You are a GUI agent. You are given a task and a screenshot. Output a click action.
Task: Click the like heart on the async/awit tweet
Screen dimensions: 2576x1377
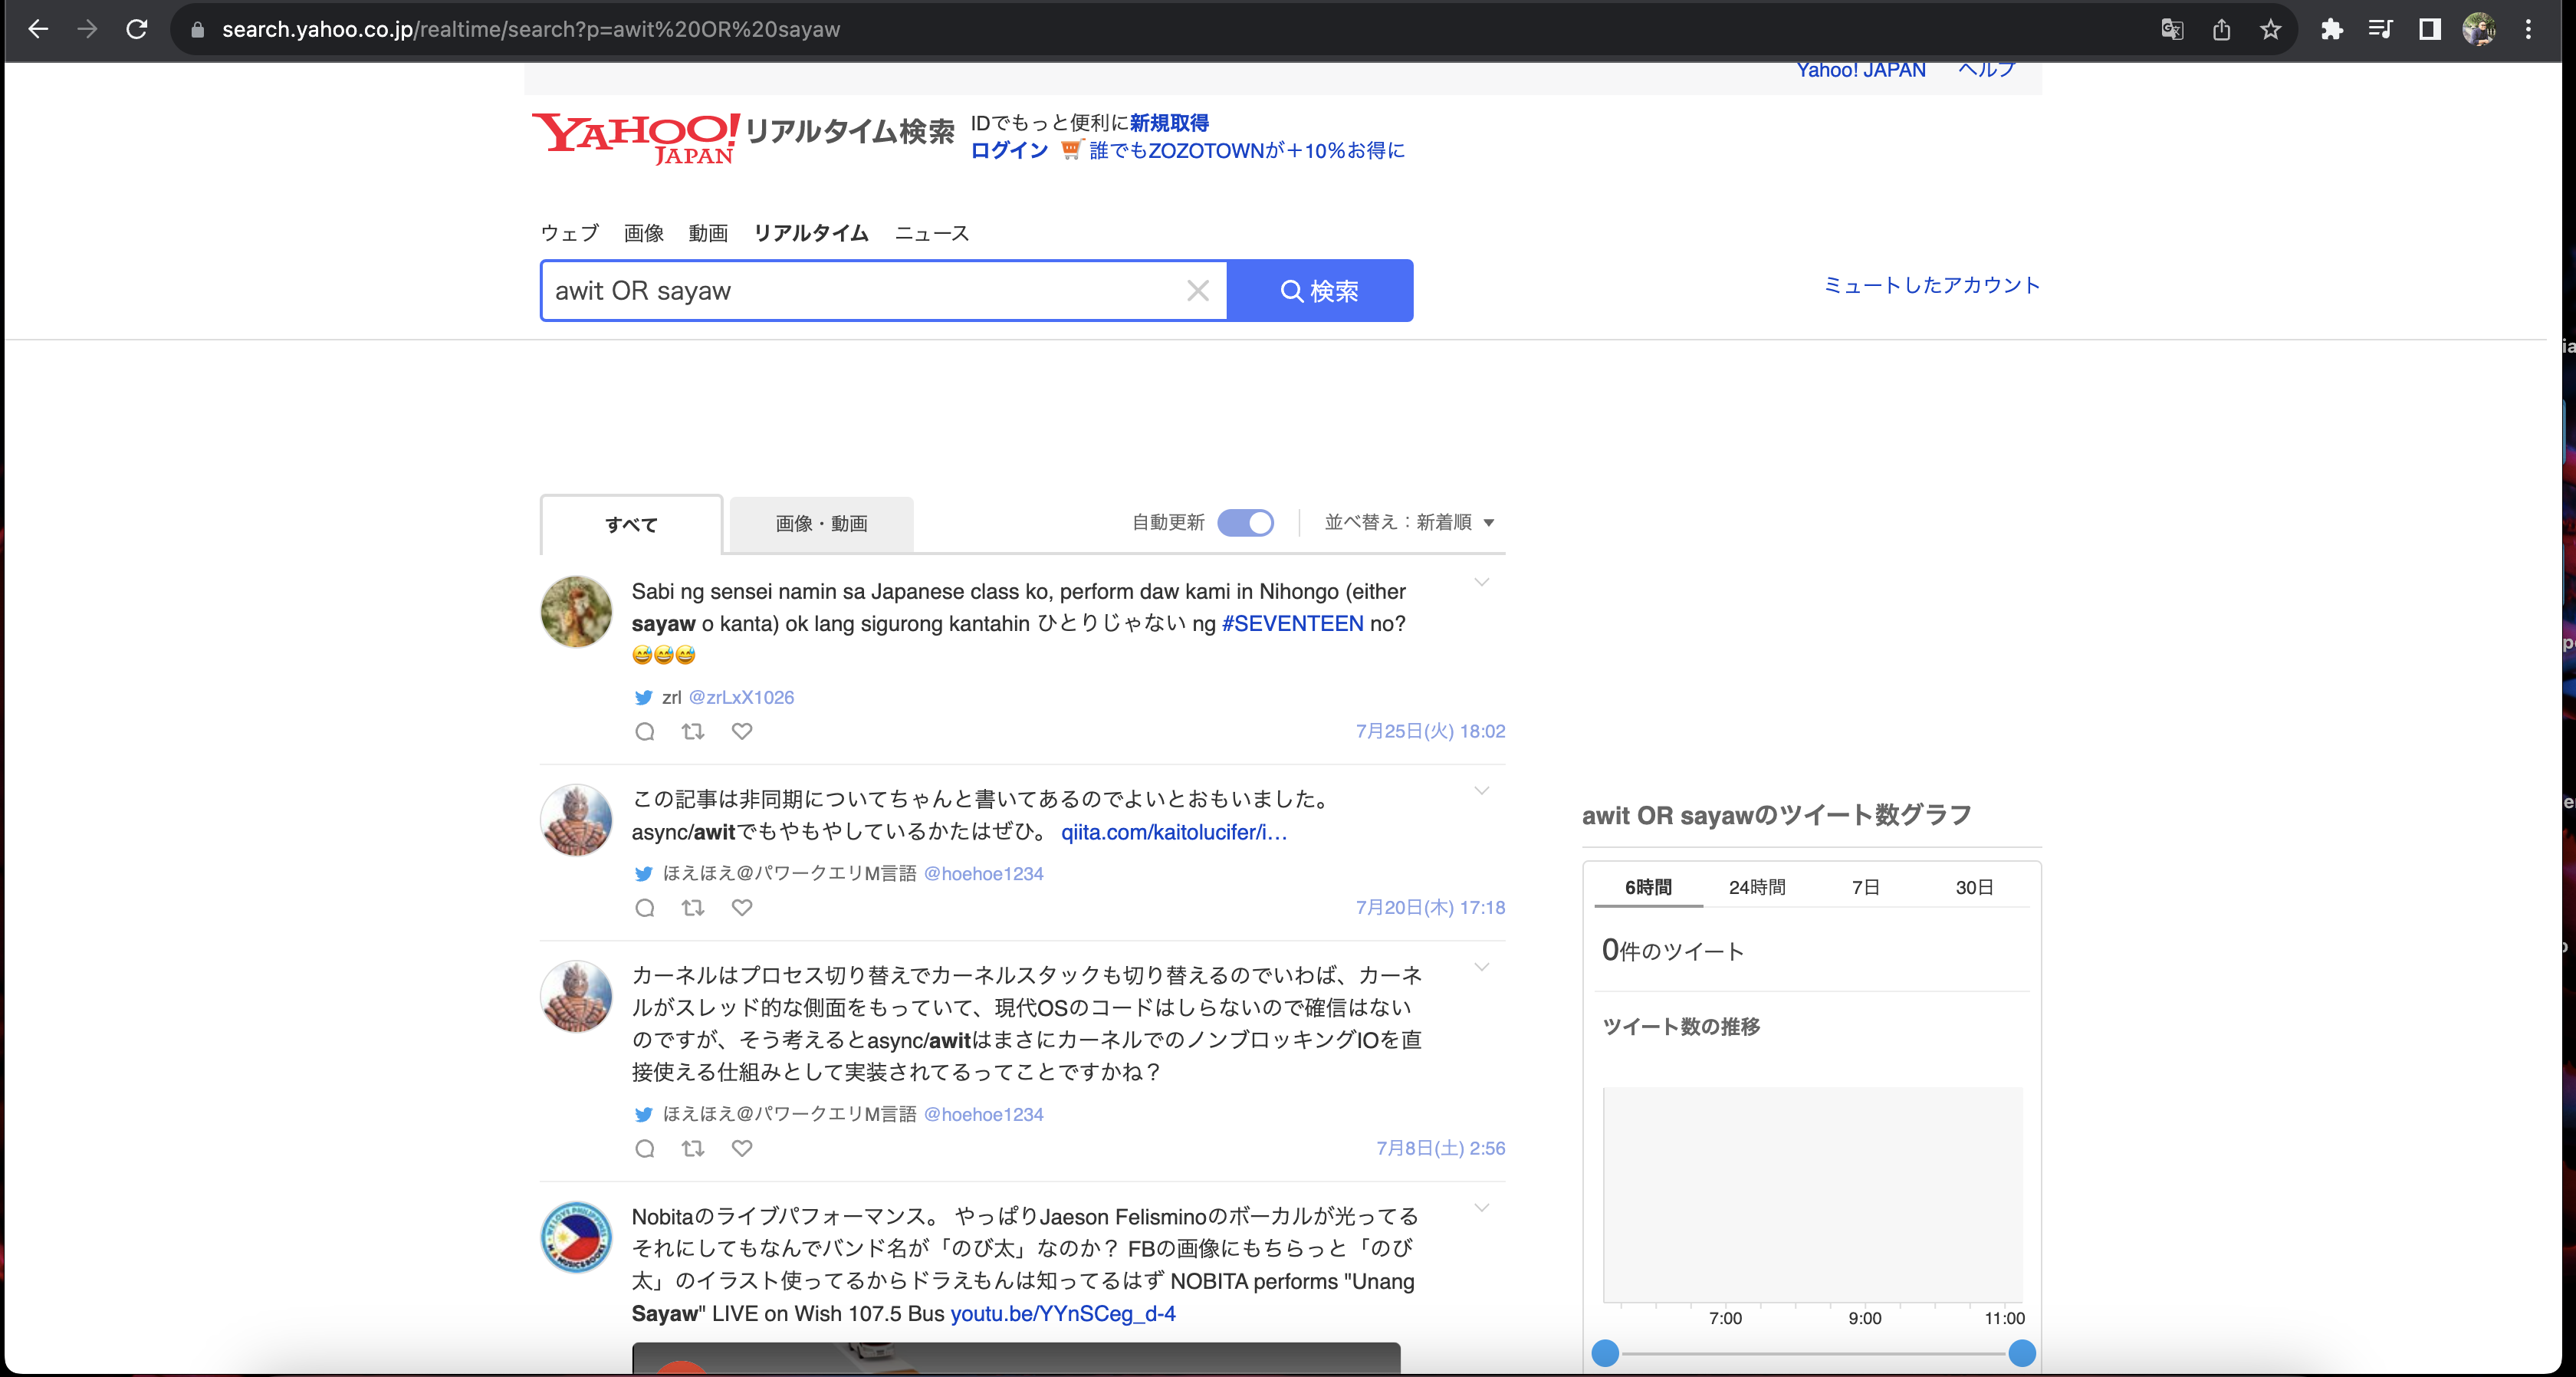click(742, 908)
